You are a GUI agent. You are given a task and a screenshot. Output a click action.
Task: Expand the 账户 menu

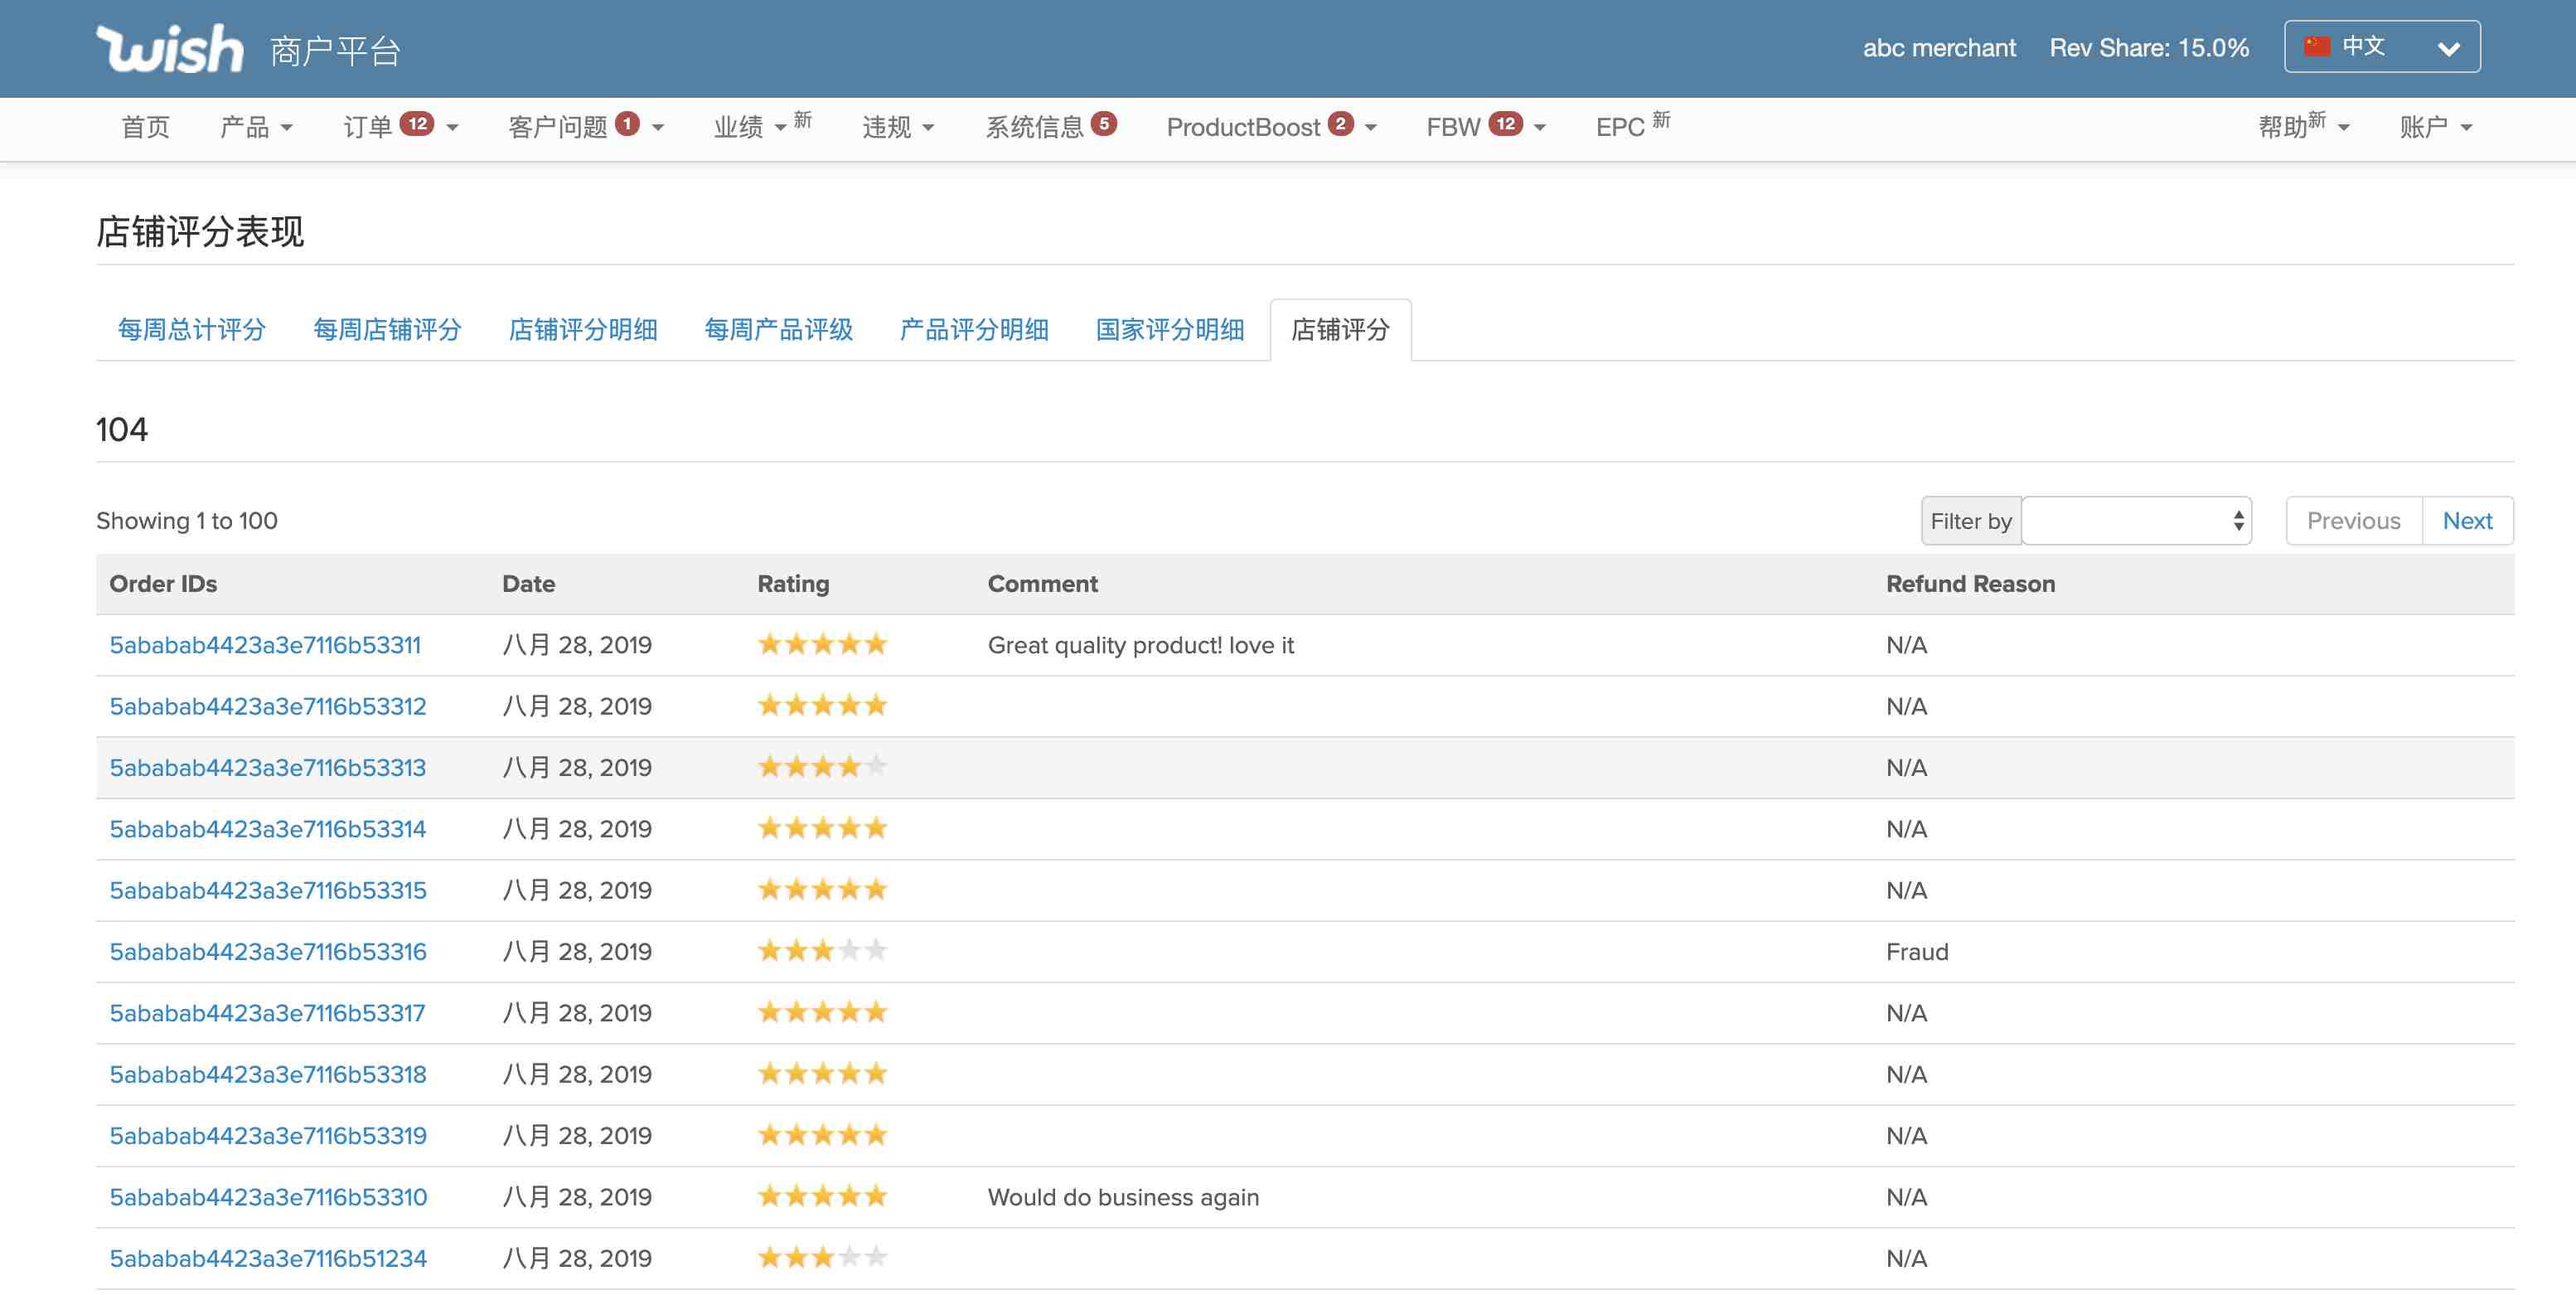pyautogui.click(x=2437, y=127)
